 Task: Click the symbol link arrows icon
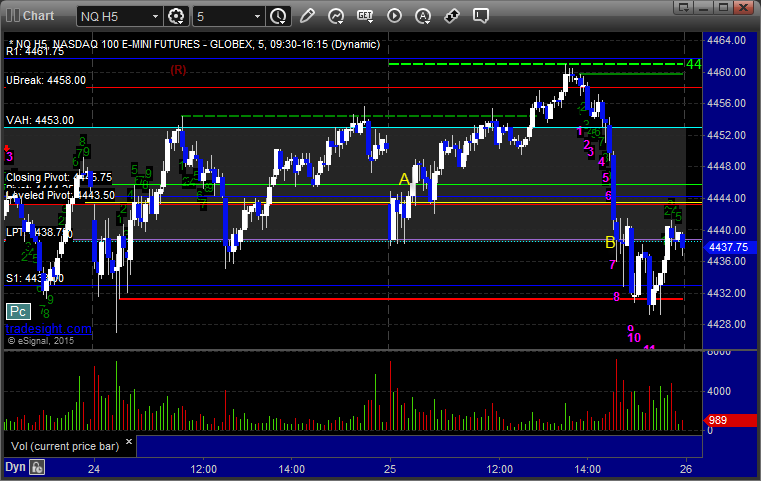tap(452, 16)
